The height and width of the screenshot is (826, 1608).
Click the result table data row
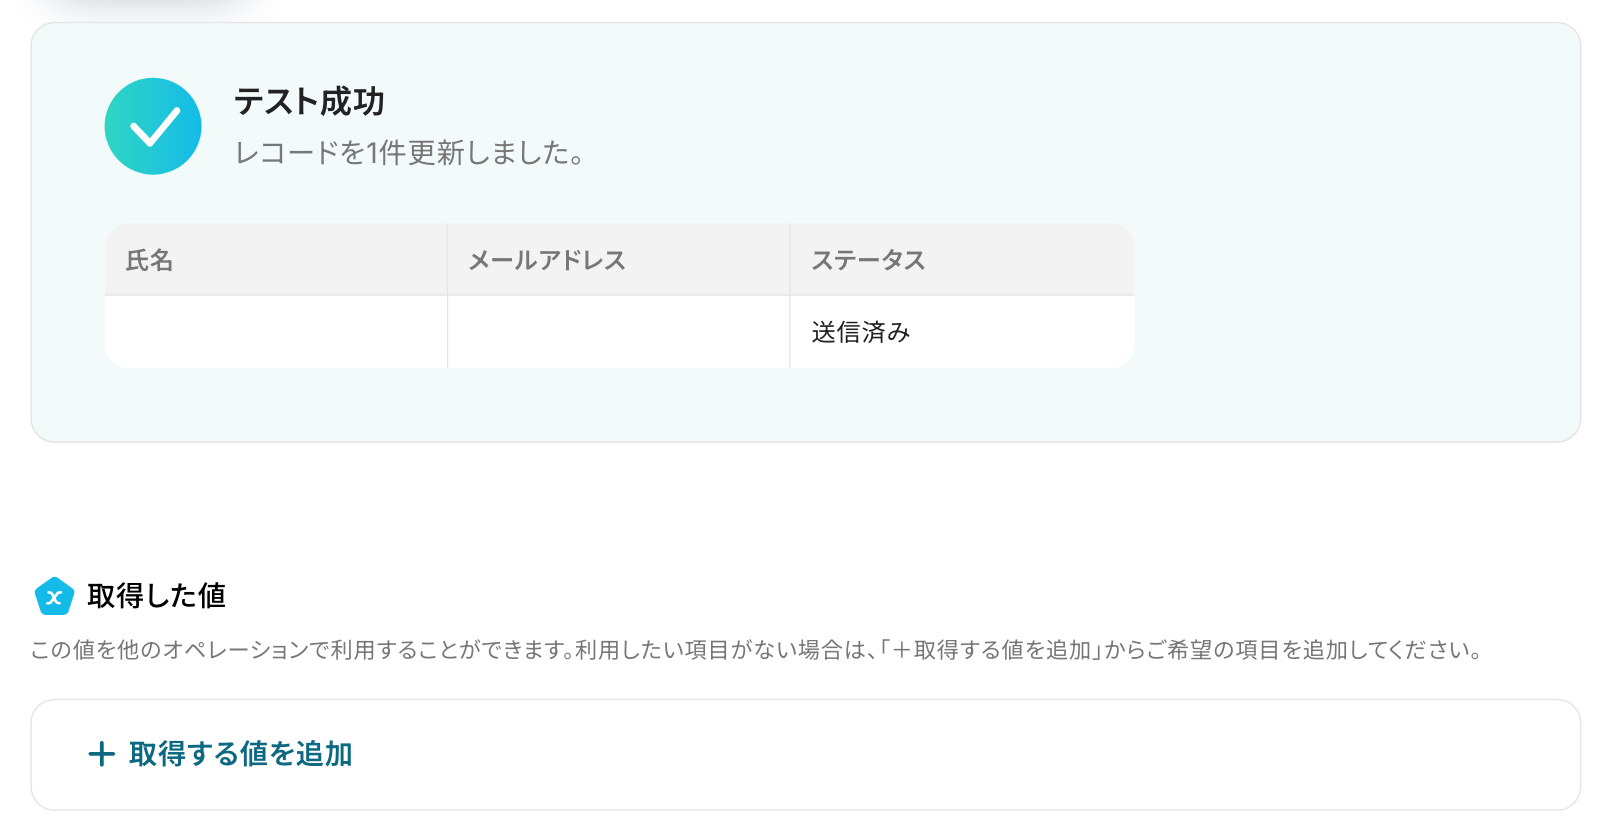point(619,332)
